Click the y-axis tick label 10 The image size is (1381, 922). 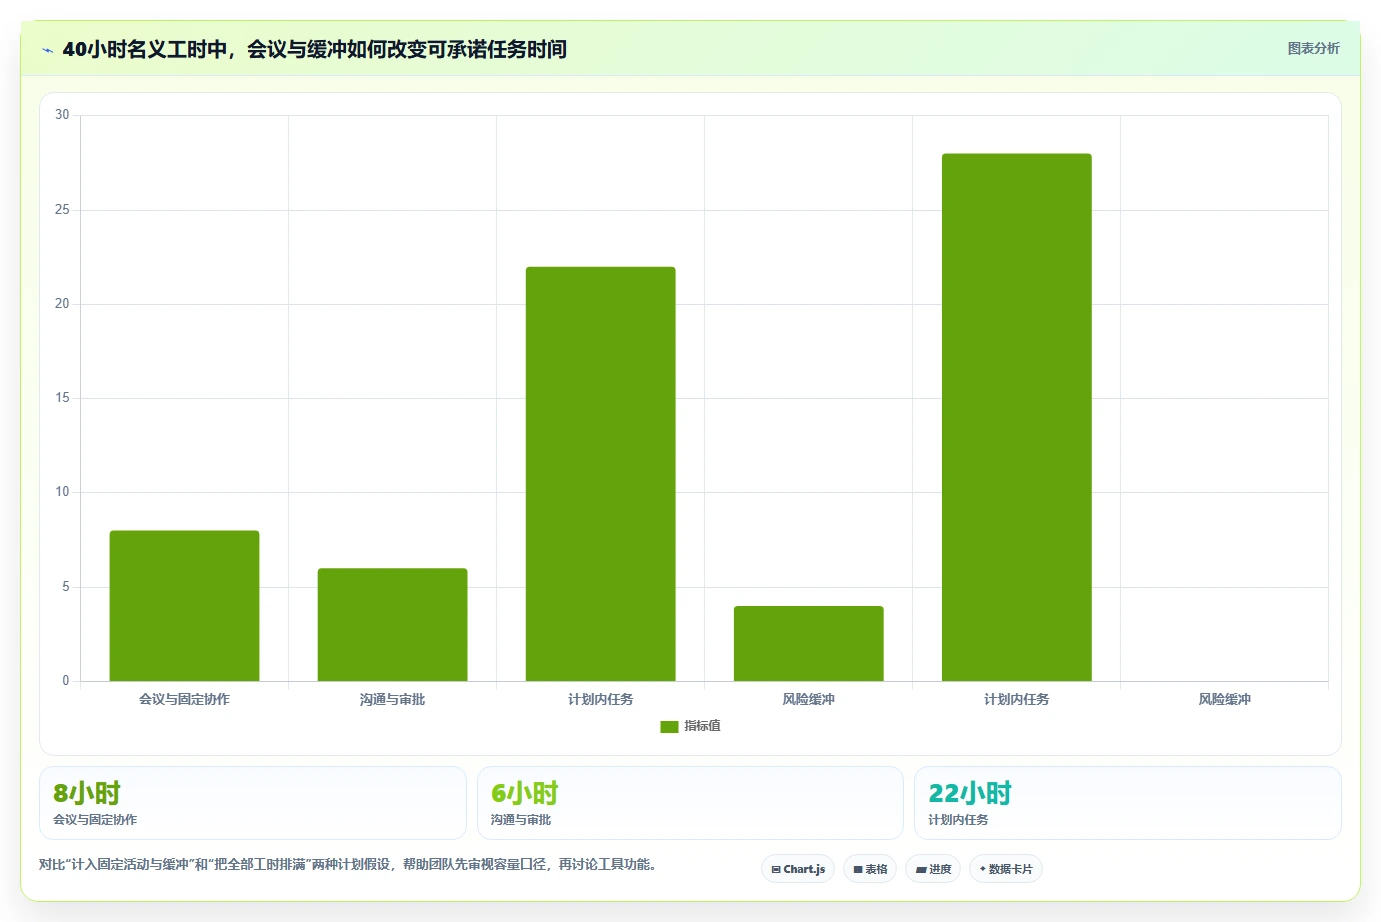point(62,492)
